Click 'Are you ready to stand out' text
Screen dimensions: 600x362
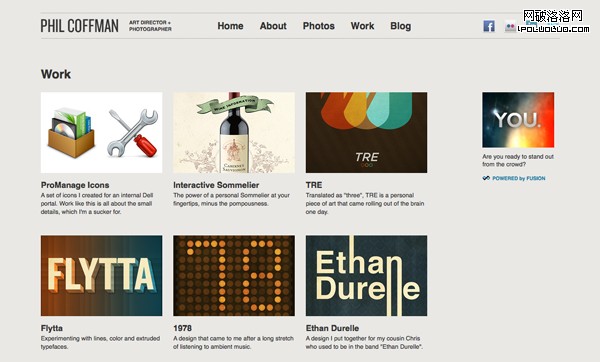(x=518, y=160)
